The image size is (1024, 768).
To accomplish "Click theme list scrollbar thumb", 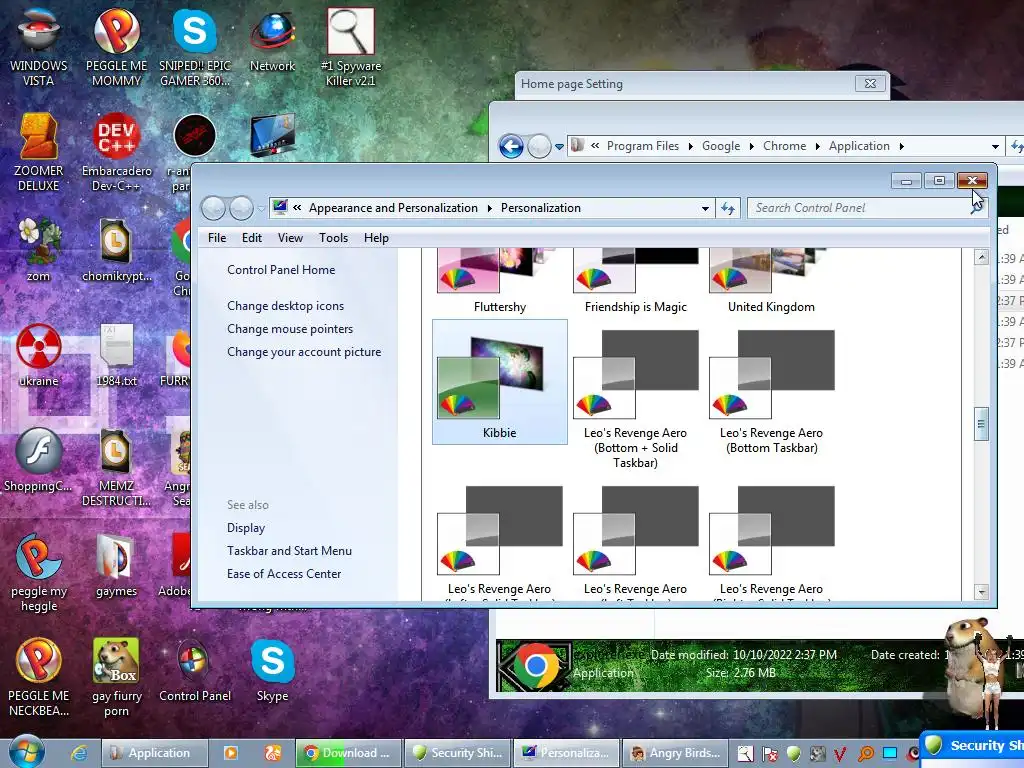I will (x=981, y=424).
